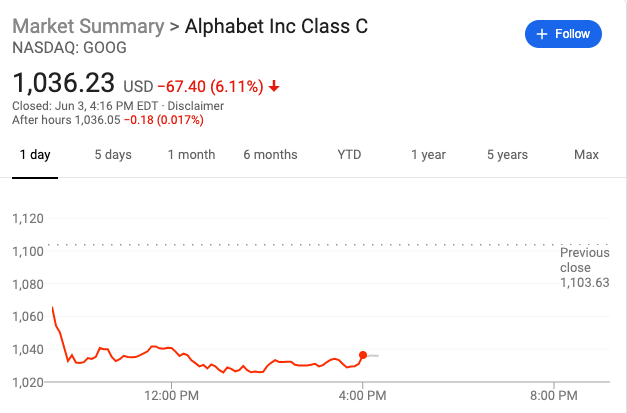Select the YTD range tab
Image resolution: width=627 pixels, height=413 pixels.
pyautogui.click(x=349, y=155)
